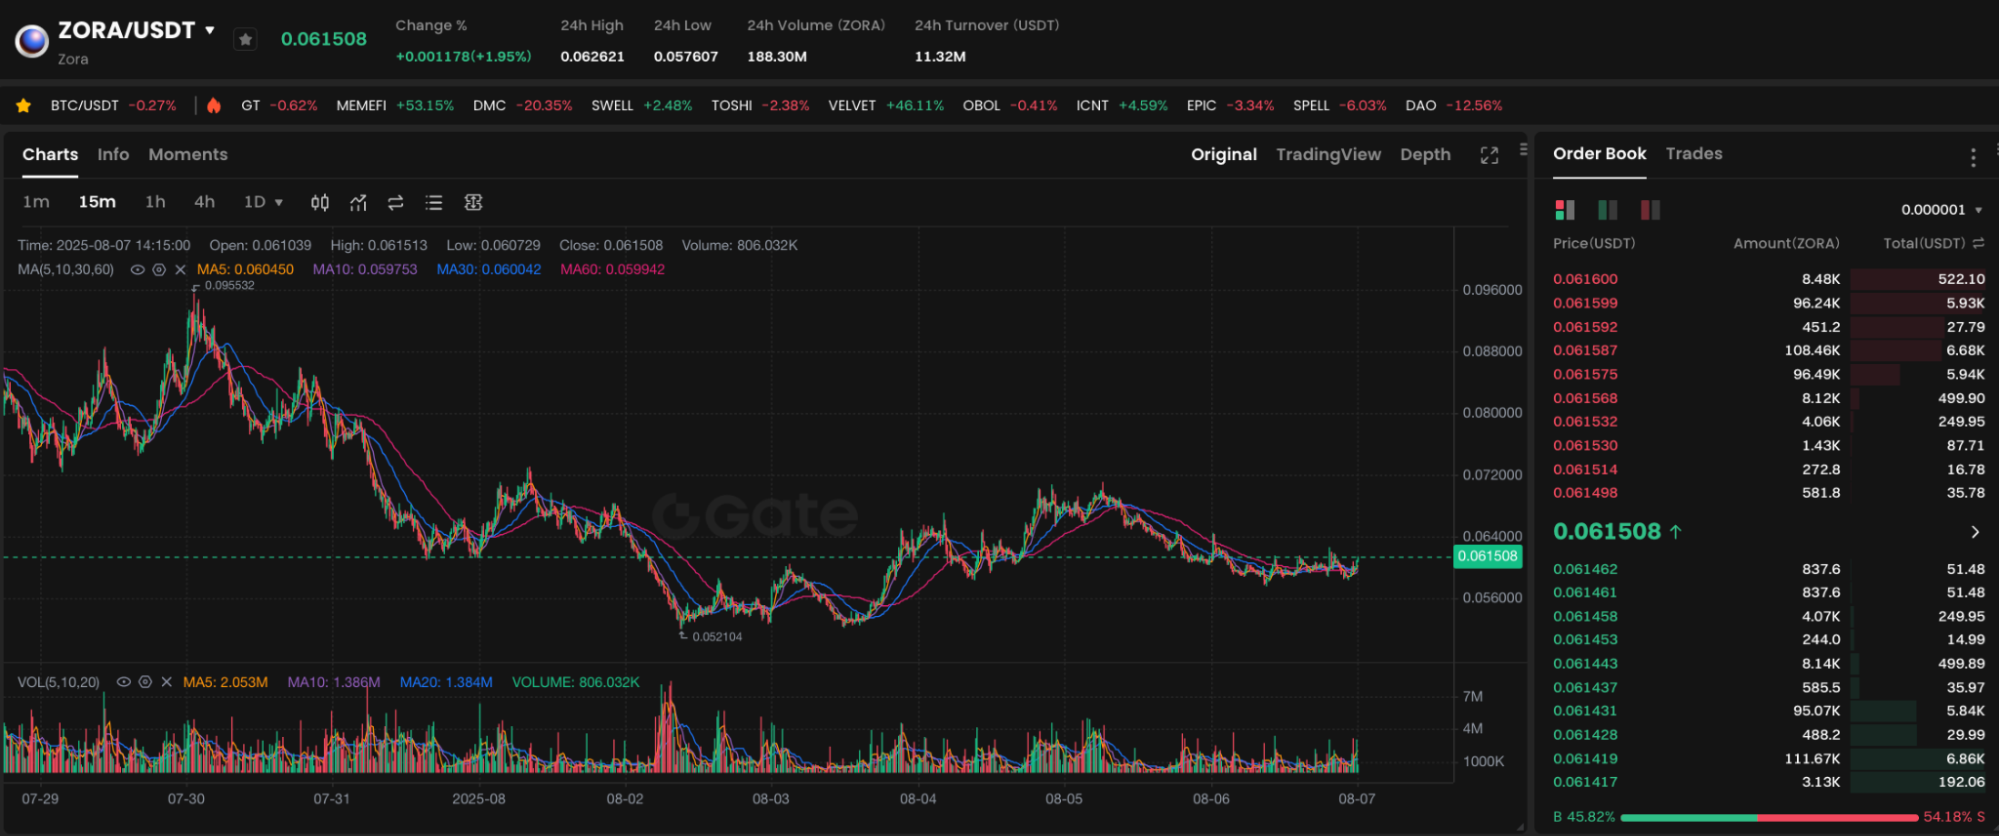The image size is (1999, 837).
Task: Click the Price(USDT) column header
Action: [1594, 244]
